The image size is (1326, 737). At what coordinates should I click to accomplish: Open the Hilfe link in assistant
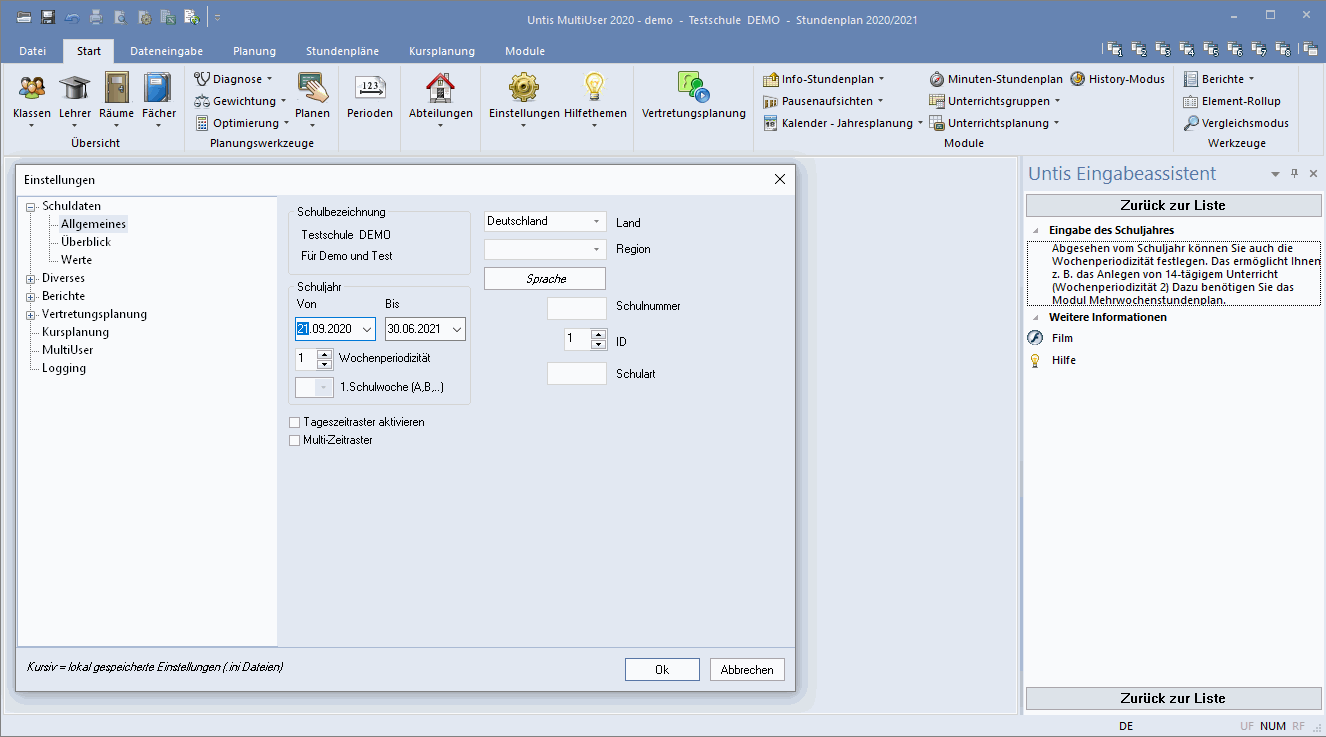pos(1064,360)
